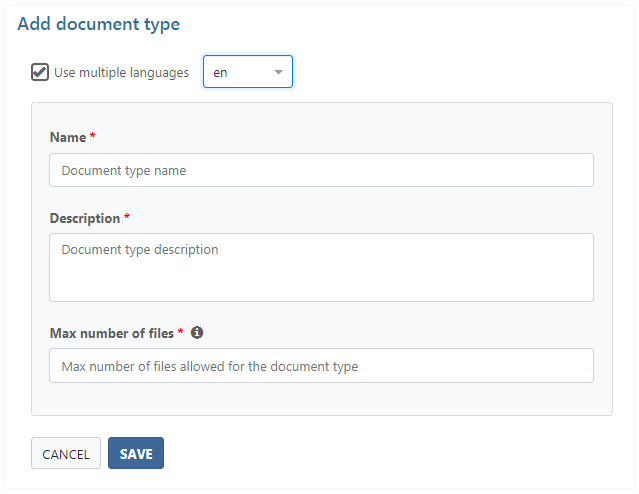Focus the Document type name field

tap(321, 170)
